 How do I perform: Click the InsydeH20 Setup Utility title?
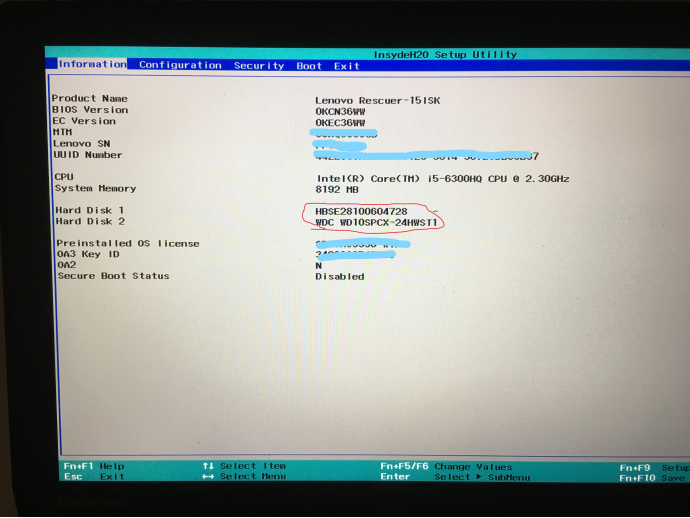445,54
